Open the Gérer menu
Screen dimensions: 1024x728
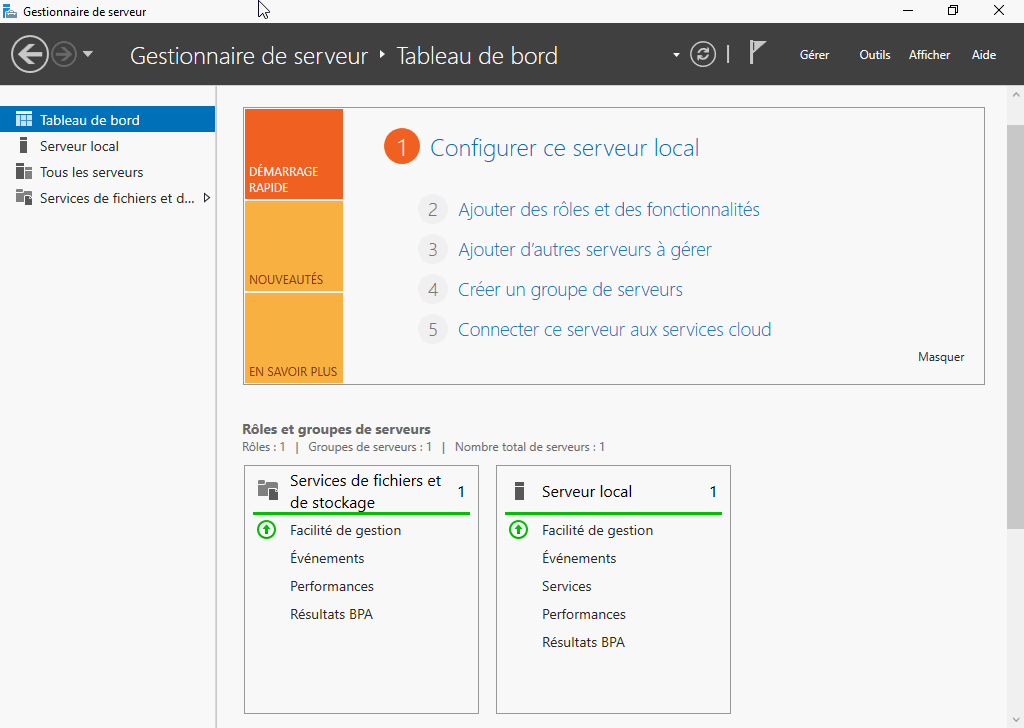tap(814, 55)
